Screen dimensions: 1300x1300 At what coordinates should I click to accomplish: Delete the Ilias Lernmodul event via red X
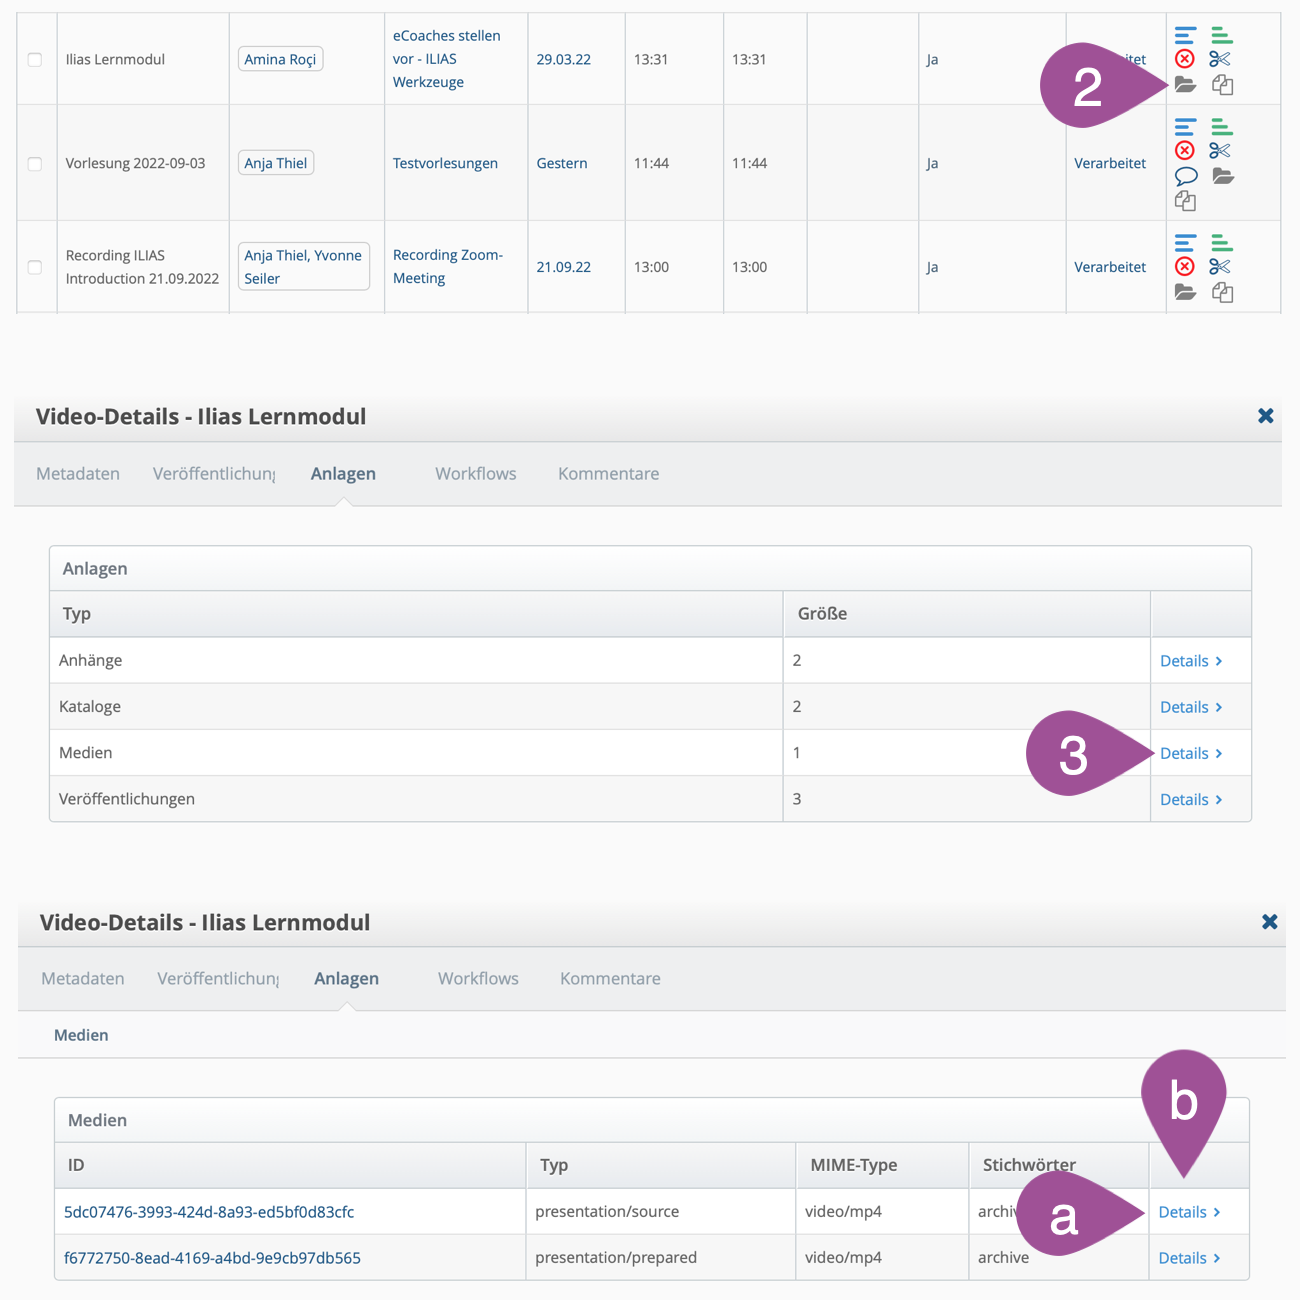point(1185,59)
